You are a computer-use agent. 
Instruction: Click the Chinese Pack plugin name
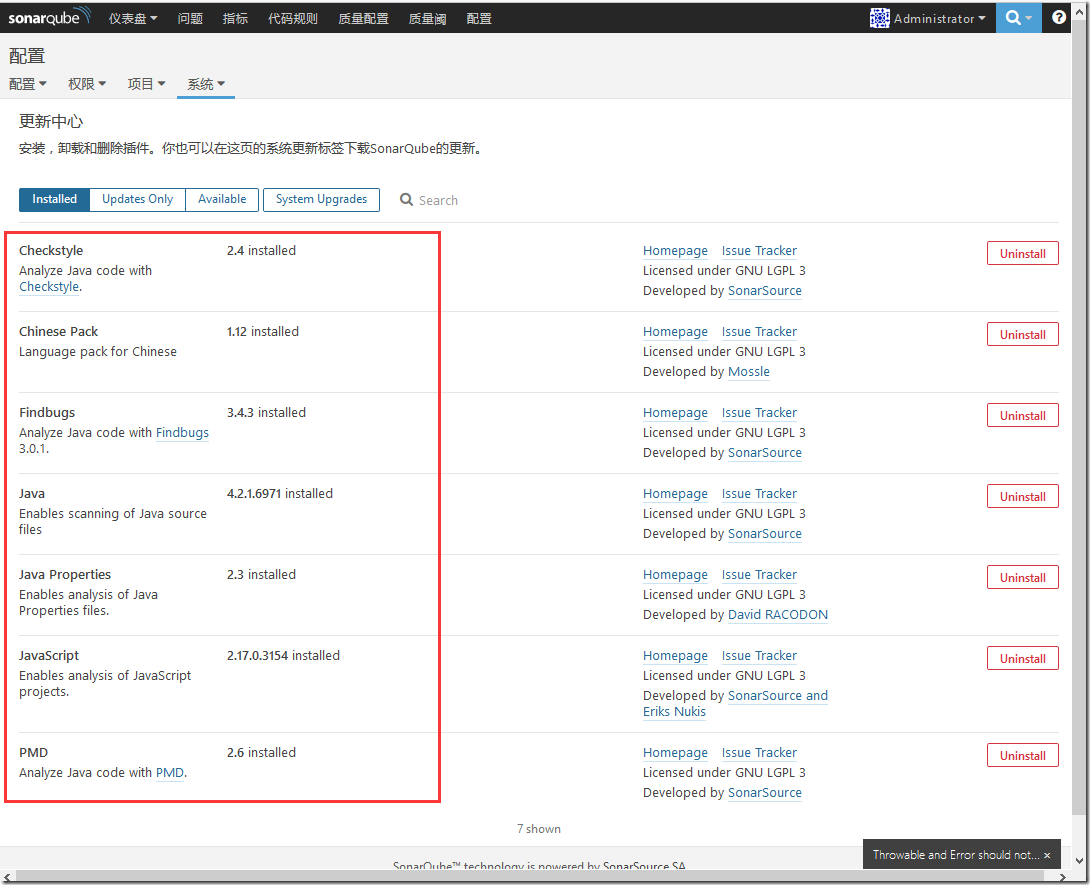58,332
